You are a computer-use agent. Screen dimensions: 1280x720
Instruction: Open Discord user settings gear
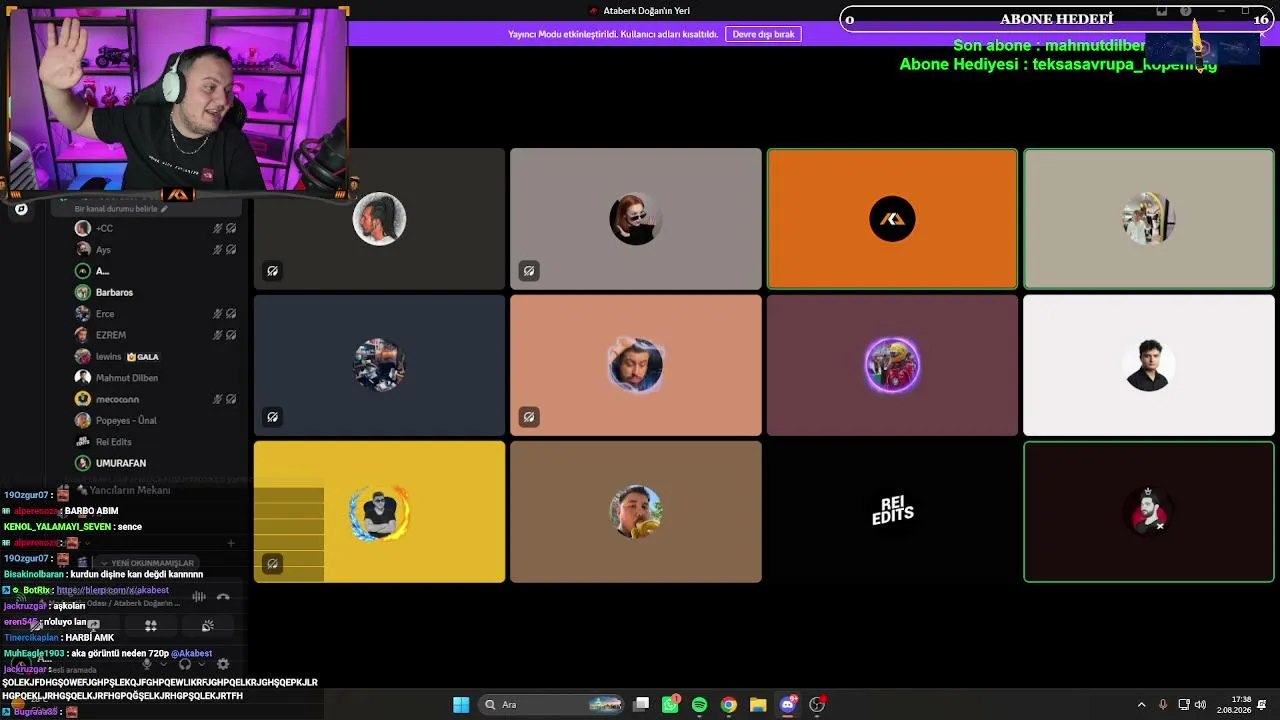[x=223, y=664]
